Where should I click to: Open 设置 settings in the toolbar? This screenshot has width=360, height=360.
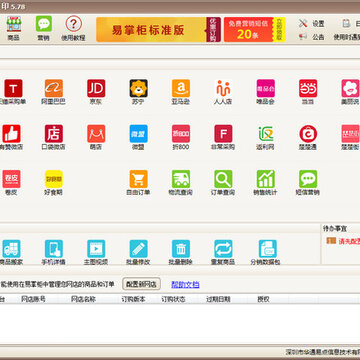coord(312,24)
